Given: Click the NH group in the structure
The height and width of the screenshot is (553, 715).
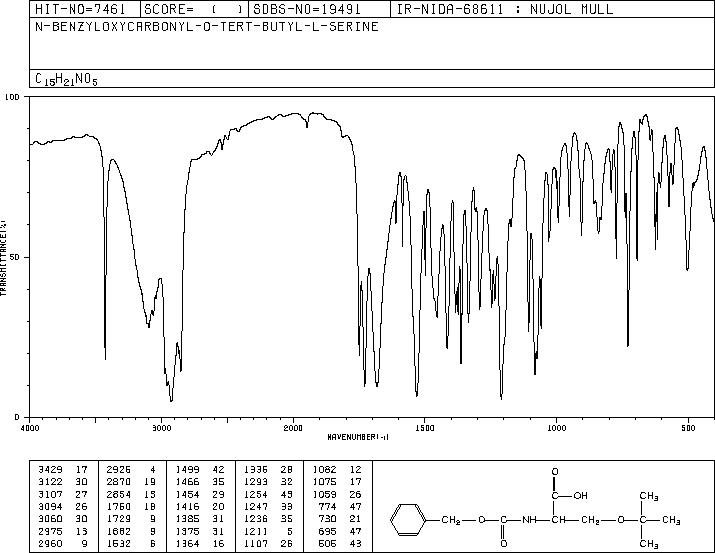Looking at the screenshot, I should point(529,519).
